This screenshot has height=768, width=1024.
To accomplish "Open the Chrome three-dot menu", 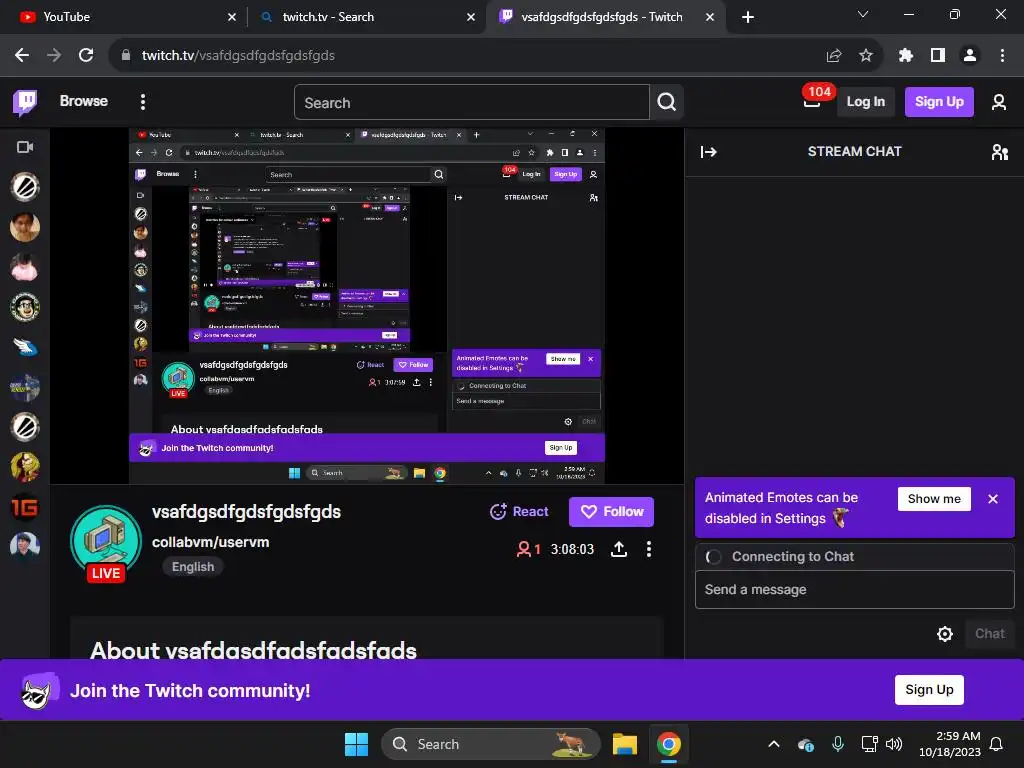I will click(x=1002, y=56).
